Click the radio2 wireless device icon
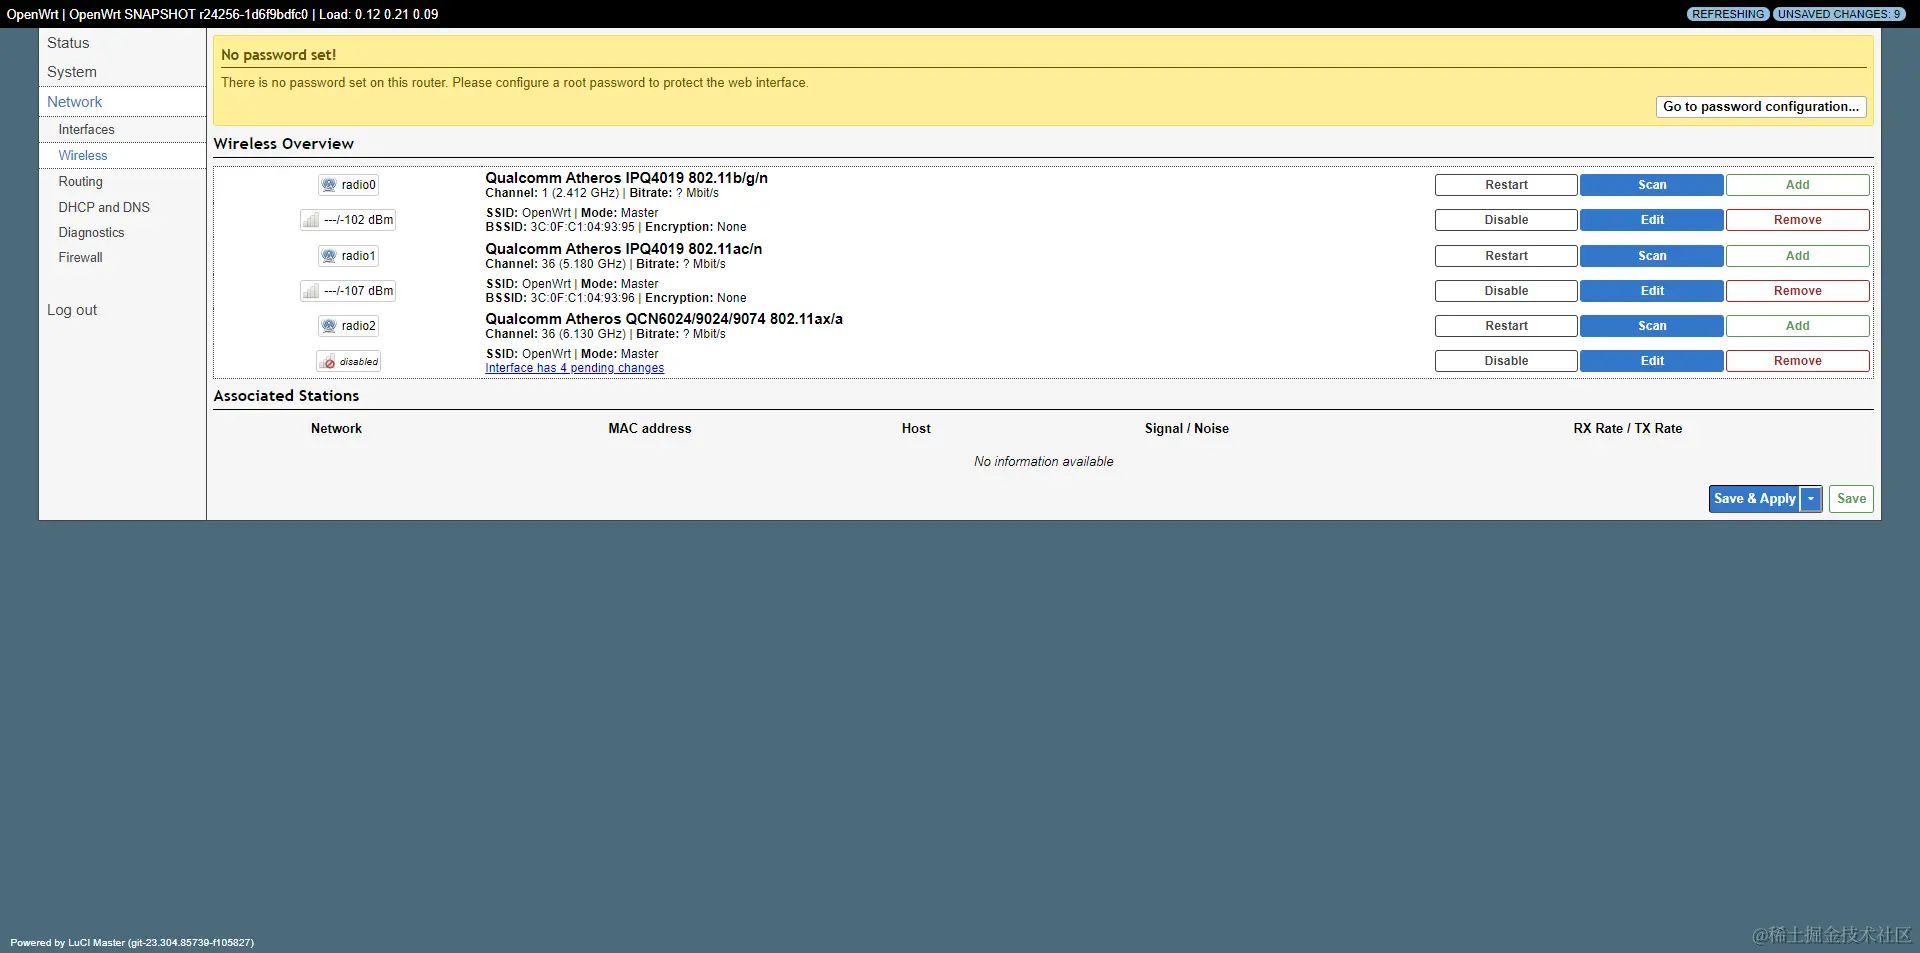 coord(329,326)
